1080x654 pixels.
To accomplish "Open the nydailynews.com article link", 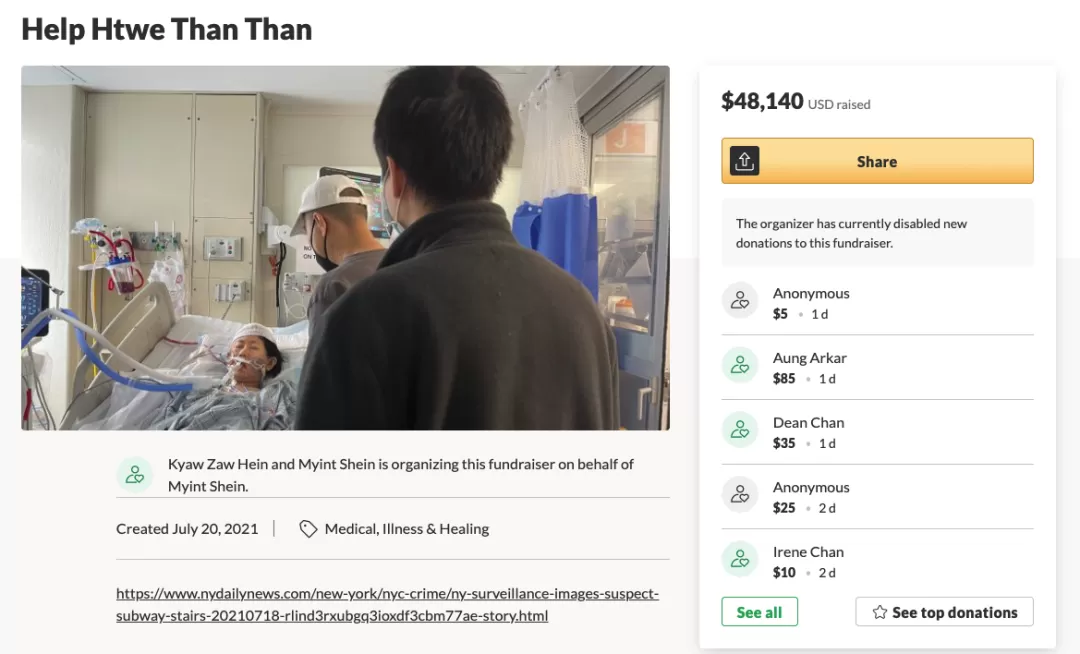I will [x=387, y=604].
